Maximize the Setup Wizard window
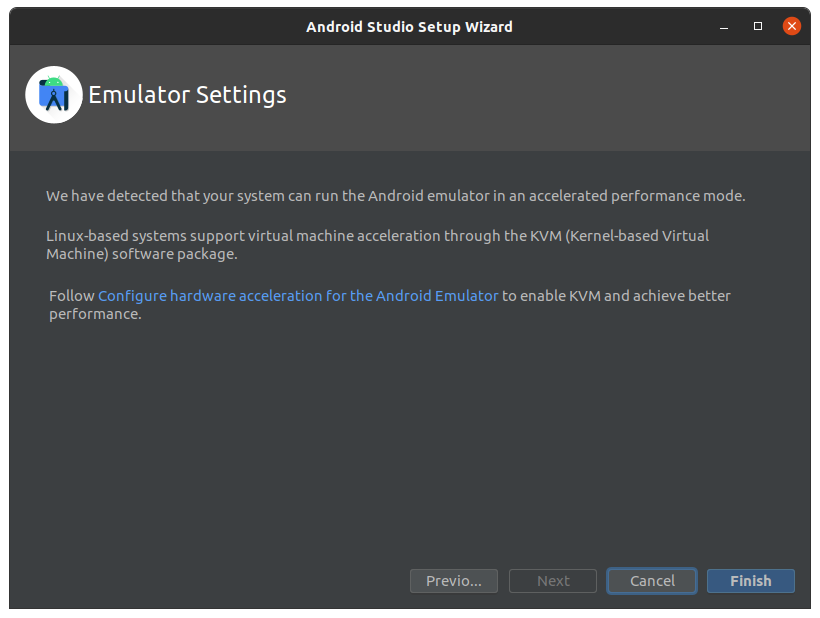Screen dimensions: 820x618 [x=757, y=26]
